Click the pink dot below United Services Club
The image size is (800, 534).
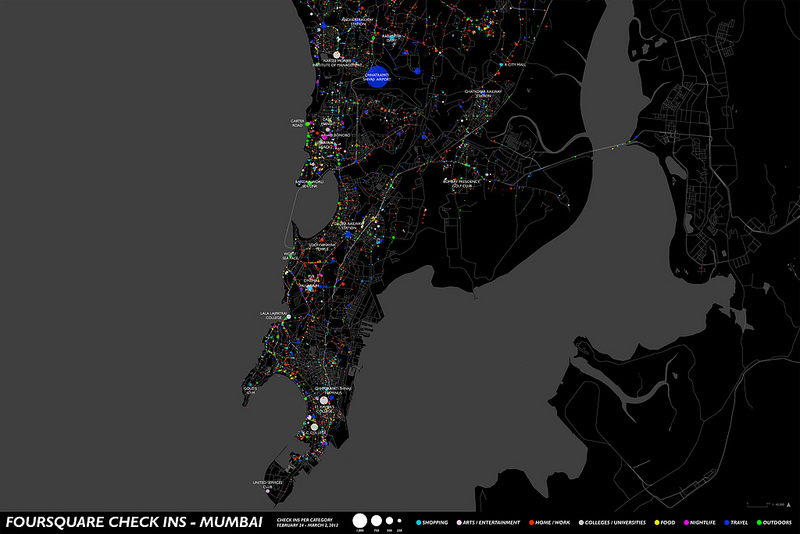coord(268,491)
